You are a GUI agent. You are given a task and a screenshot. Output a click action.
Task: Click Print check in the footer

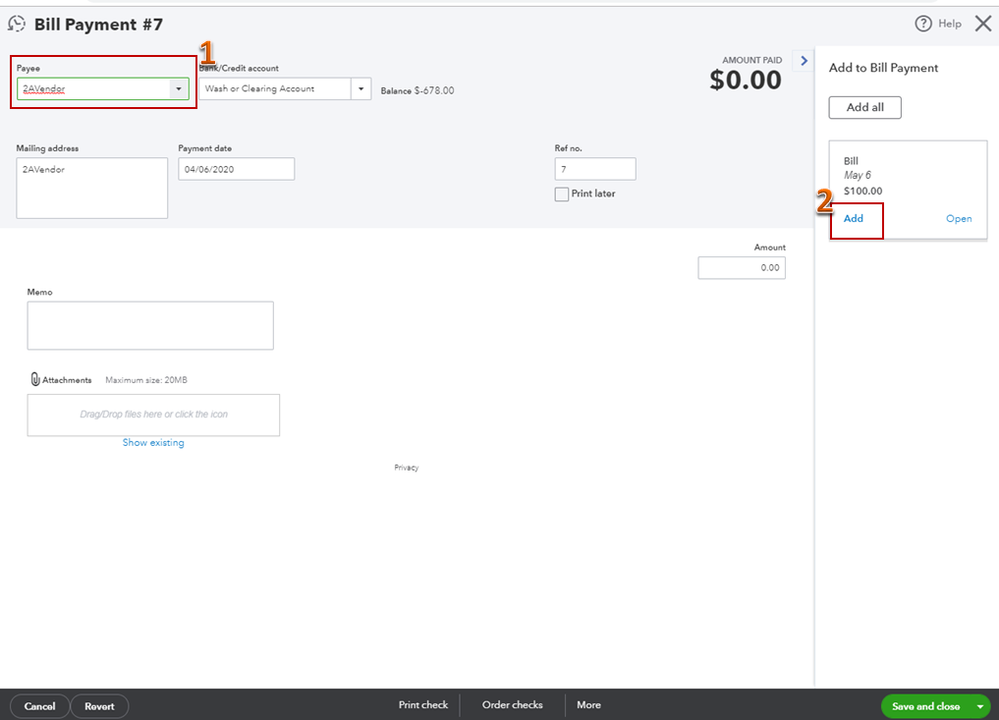[423, 705]
